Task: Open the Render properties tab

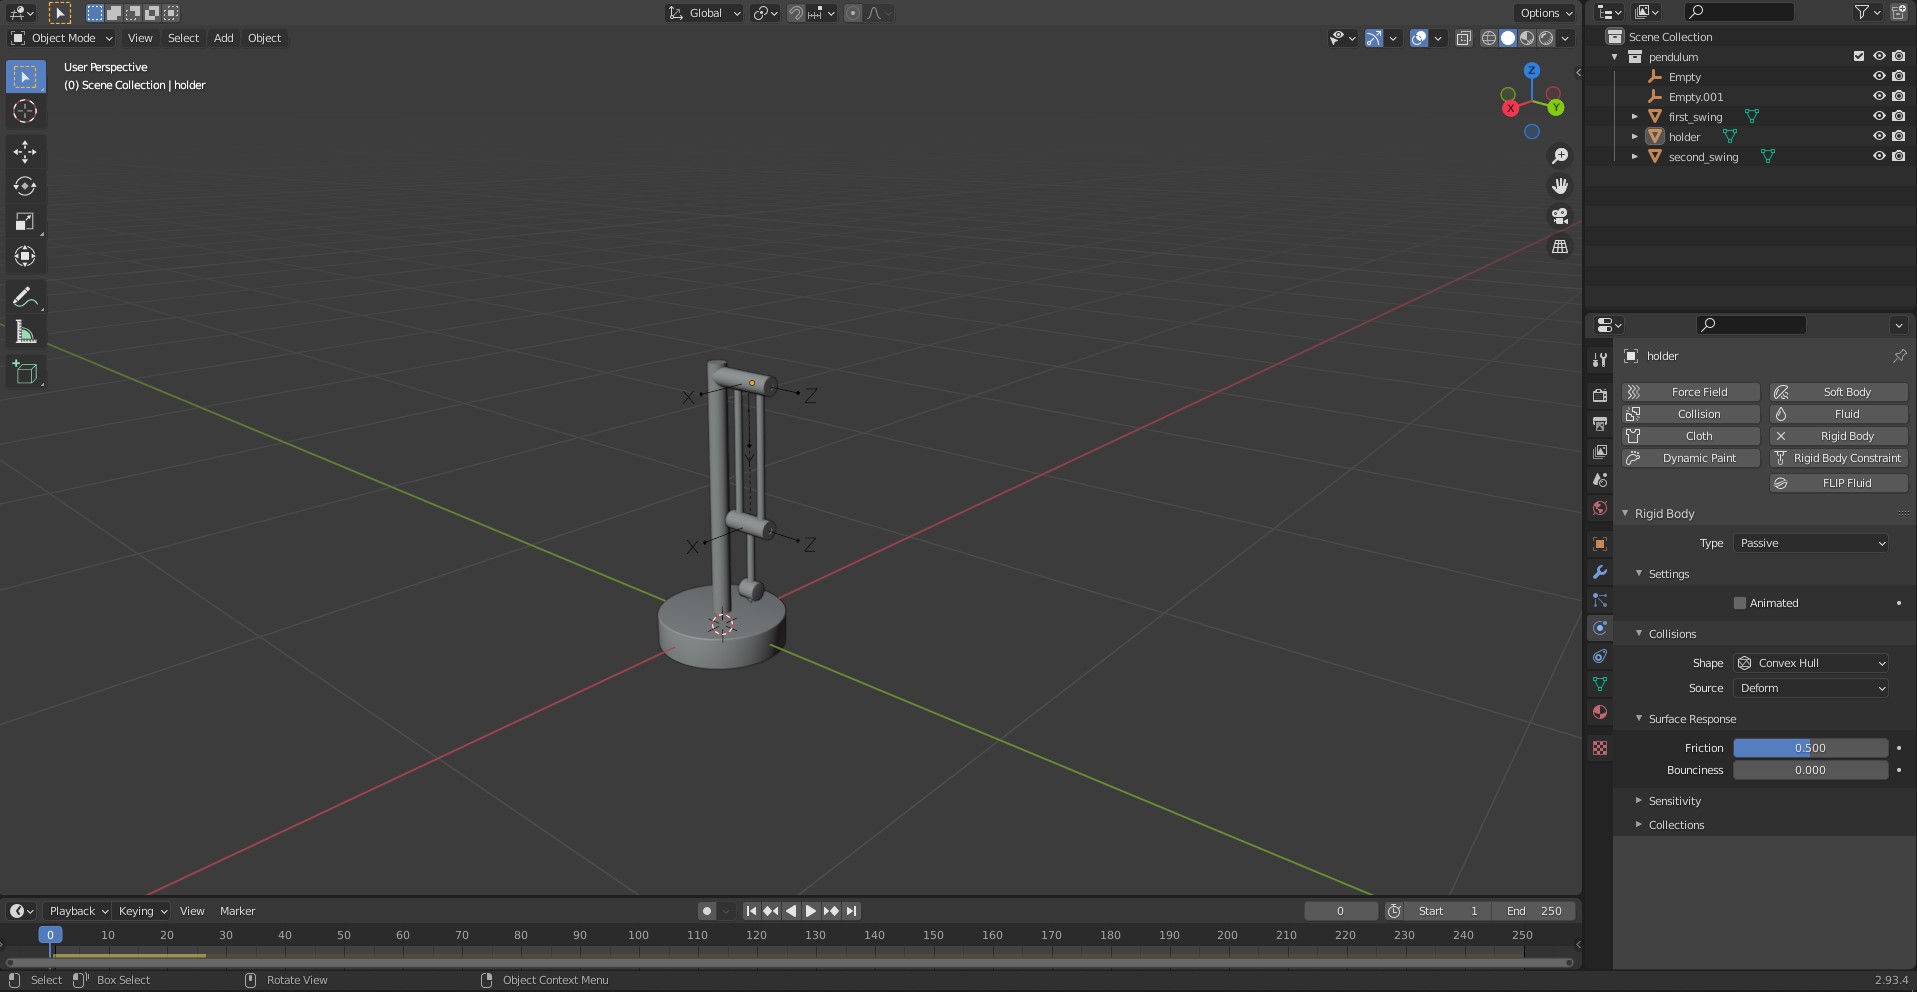Action: click(x=1600, y=396)
